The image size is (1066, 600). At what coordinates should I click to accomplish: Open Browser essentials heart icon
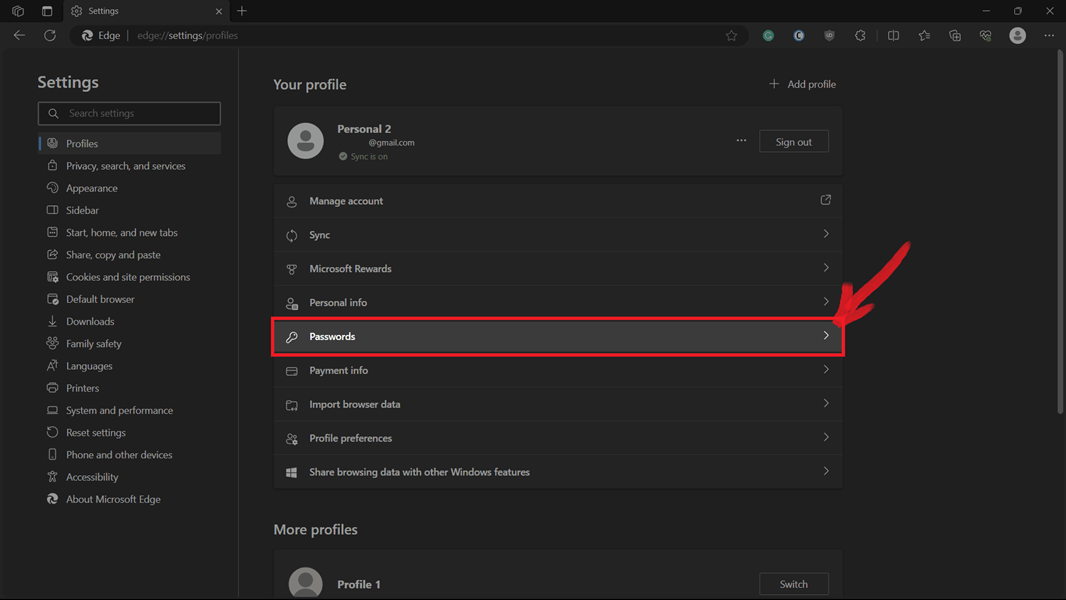point(985,35)
